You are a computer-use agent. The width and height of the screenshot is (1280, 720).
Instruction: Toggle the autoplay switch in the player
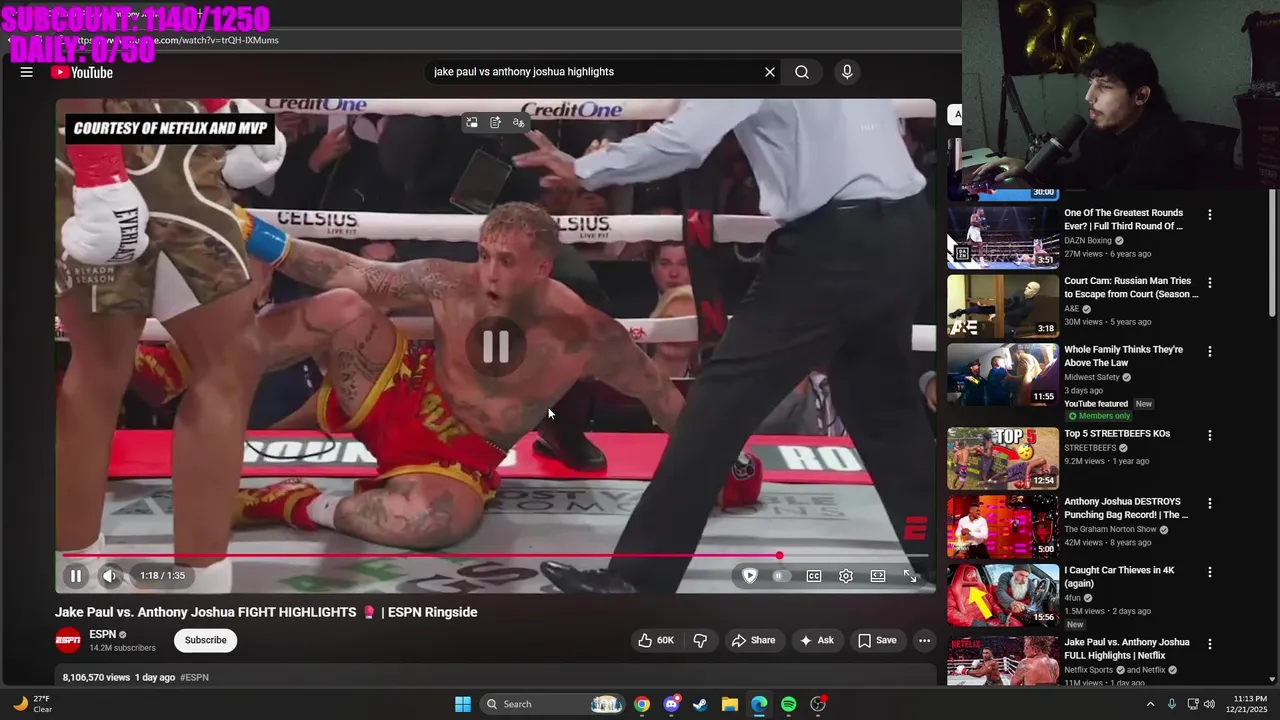[x=781, y=576]
